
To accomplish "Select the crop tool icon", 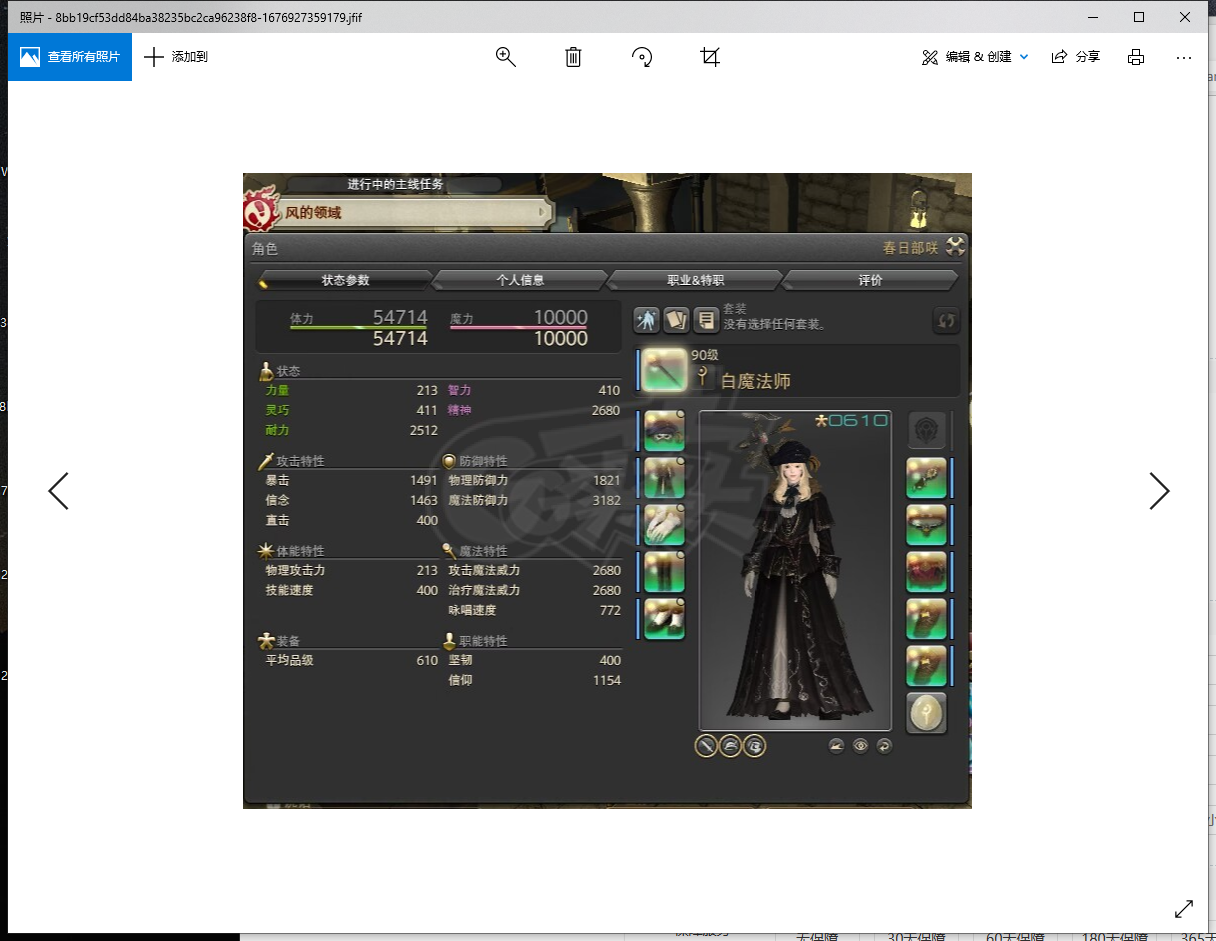I will point(710,57).
